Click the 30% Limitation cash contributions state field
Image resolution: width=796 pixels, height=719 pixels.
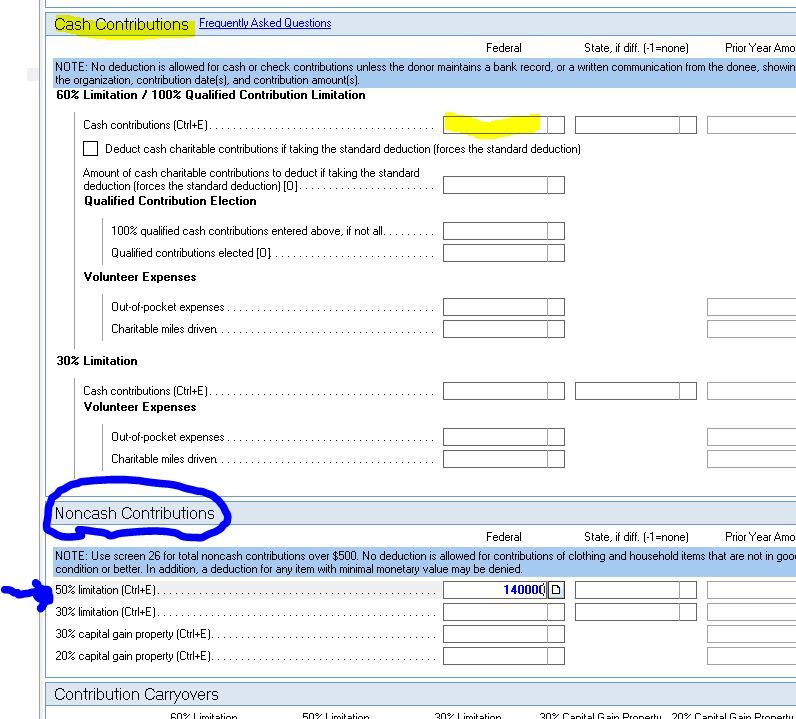pyautogui.click(x=626, y=391)
